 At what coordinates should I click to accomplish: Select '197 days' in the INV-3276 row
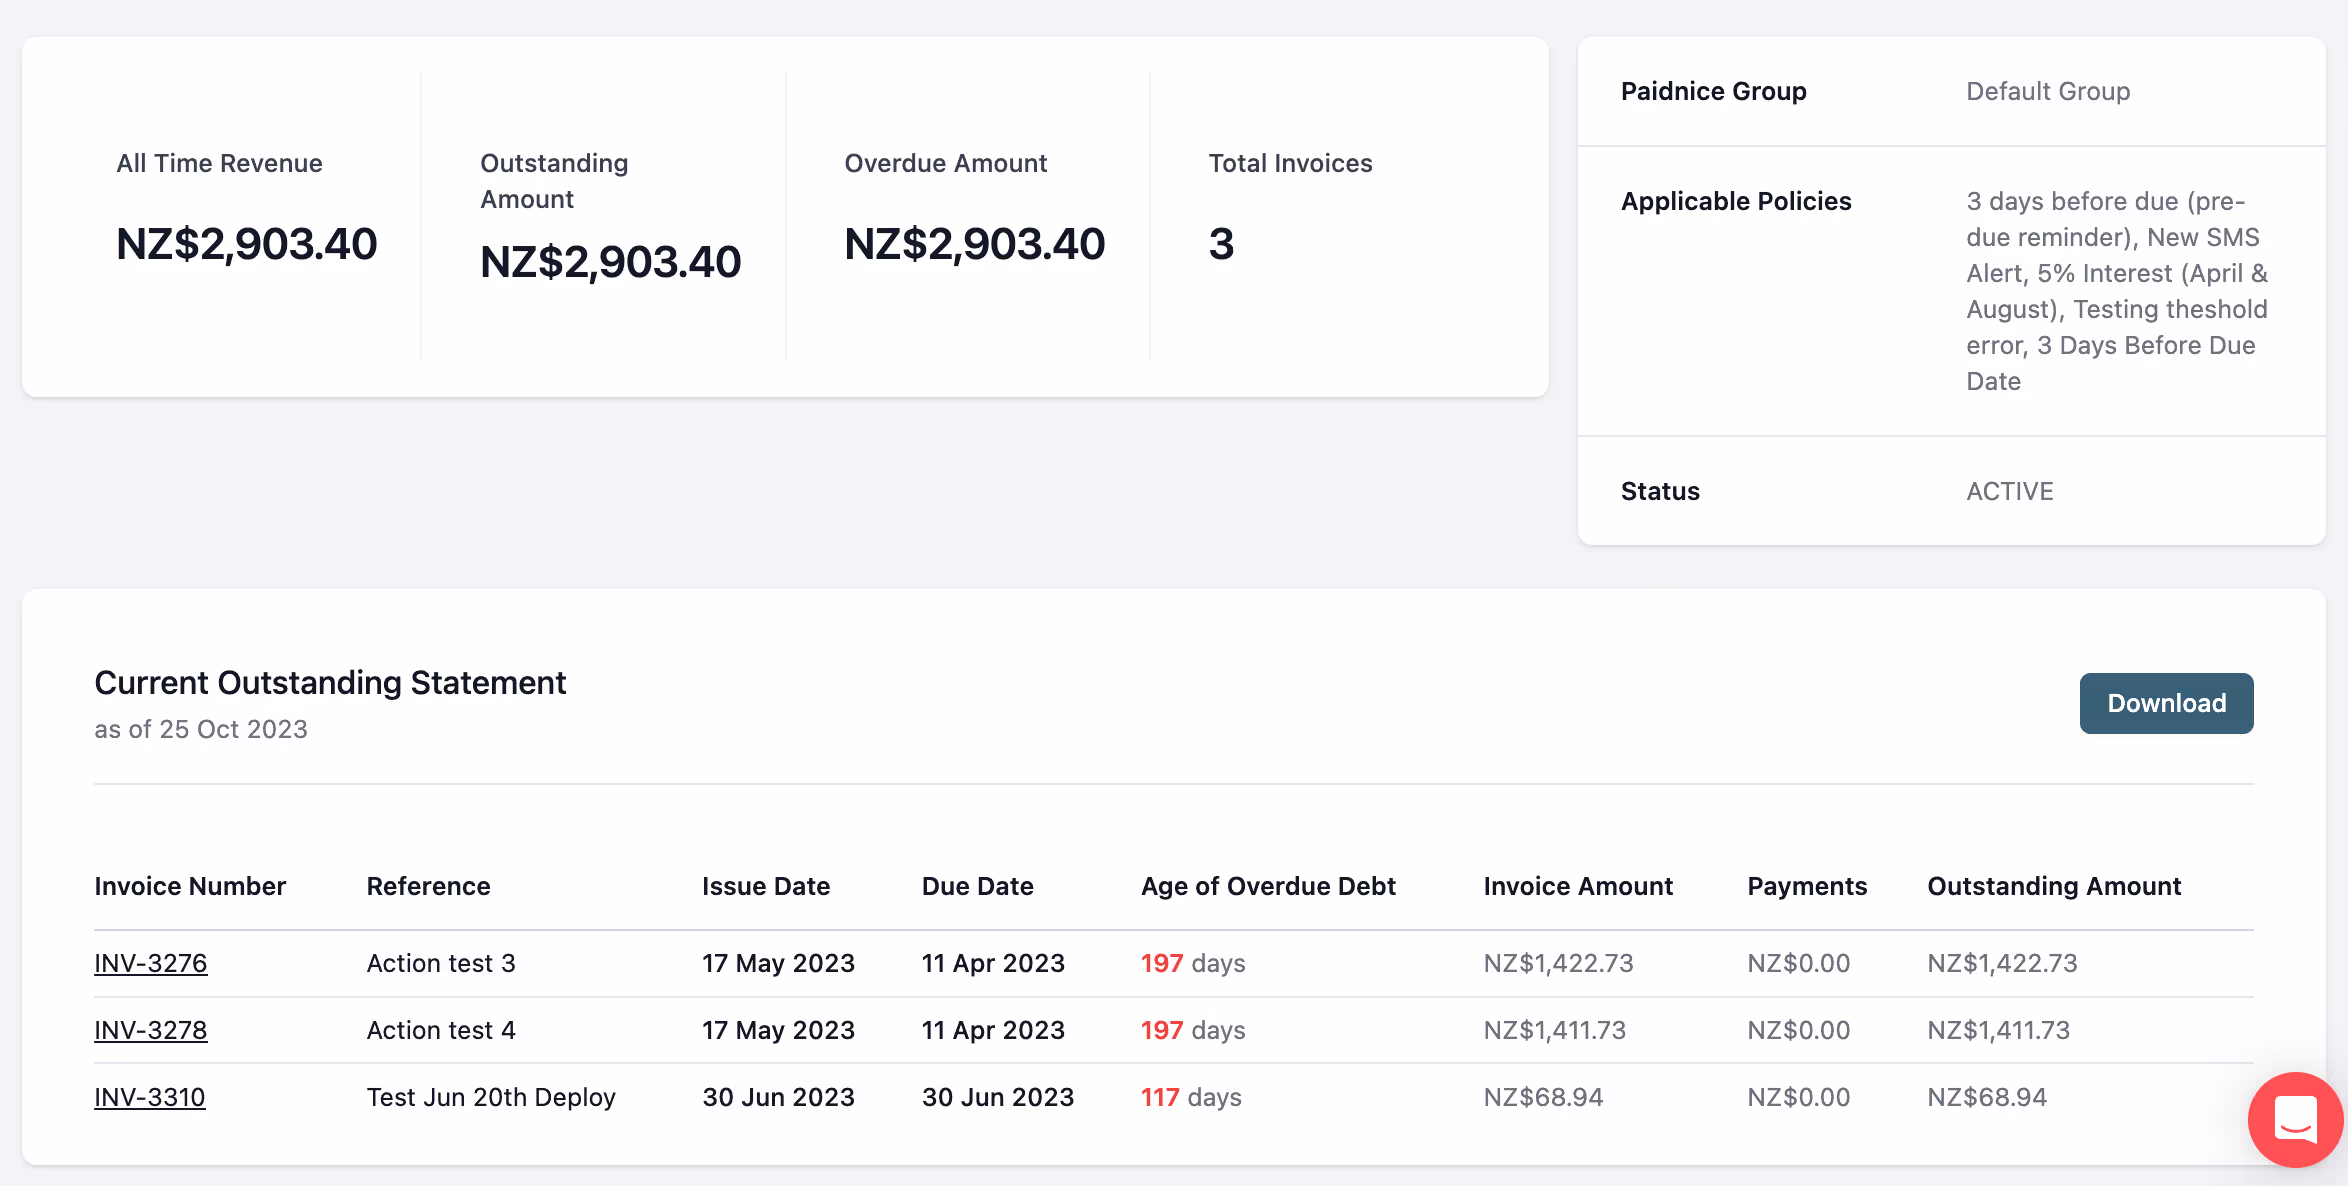(1193, 963)
